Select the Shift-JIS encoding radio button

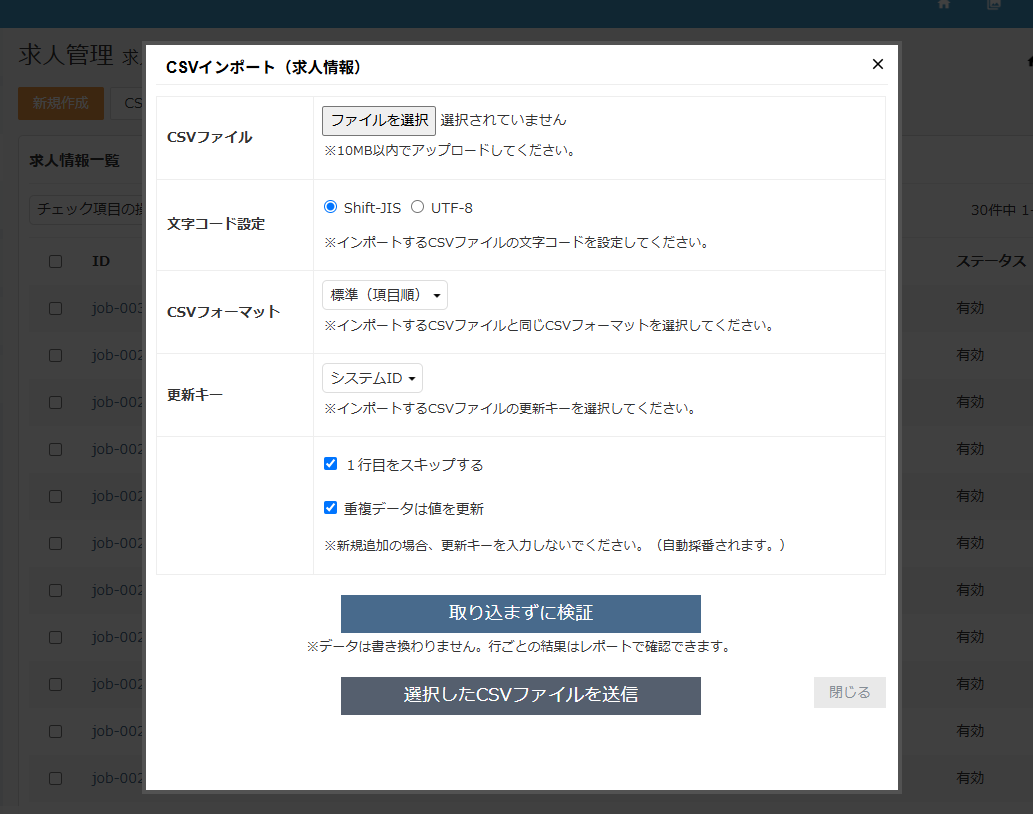click(331, 207)
